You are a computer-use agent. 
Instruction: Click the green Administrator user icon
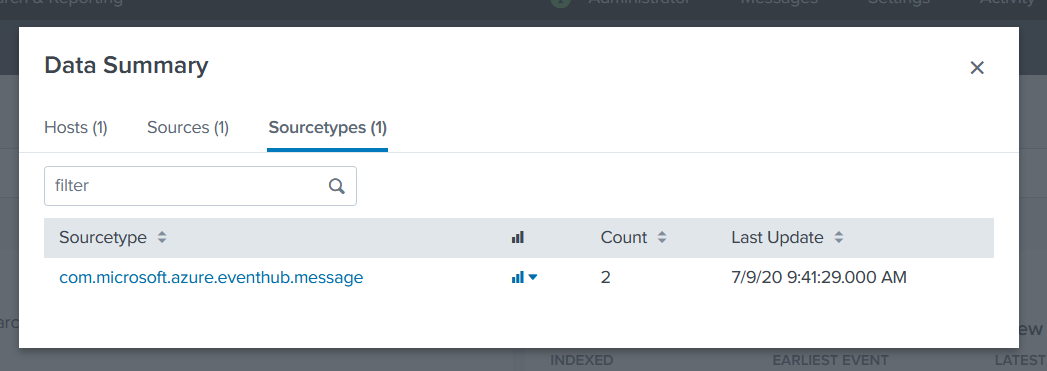(561, 2)
